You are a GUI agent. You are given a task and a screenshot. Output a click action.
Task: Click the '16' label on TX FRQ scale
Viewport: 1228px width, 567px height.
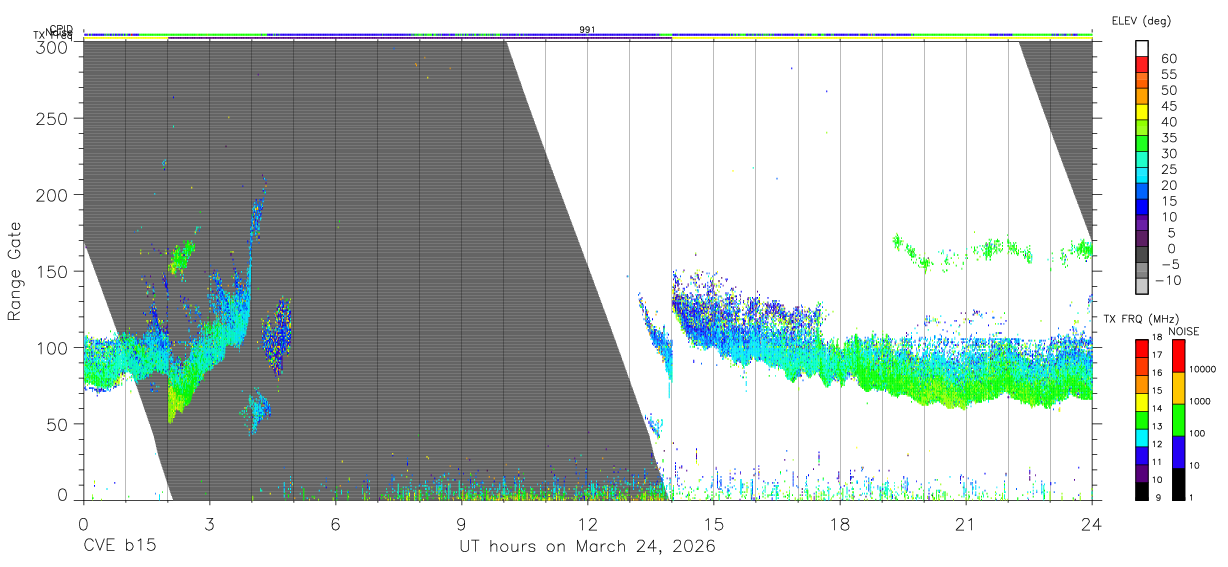pos(1159,372)
